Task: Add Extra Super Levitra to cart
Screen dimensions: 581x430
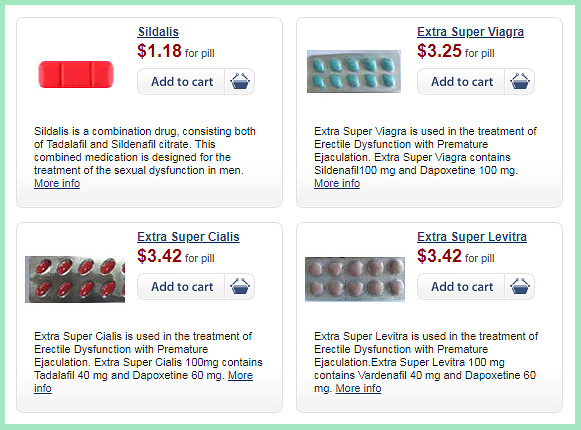Action: (462, 287)
